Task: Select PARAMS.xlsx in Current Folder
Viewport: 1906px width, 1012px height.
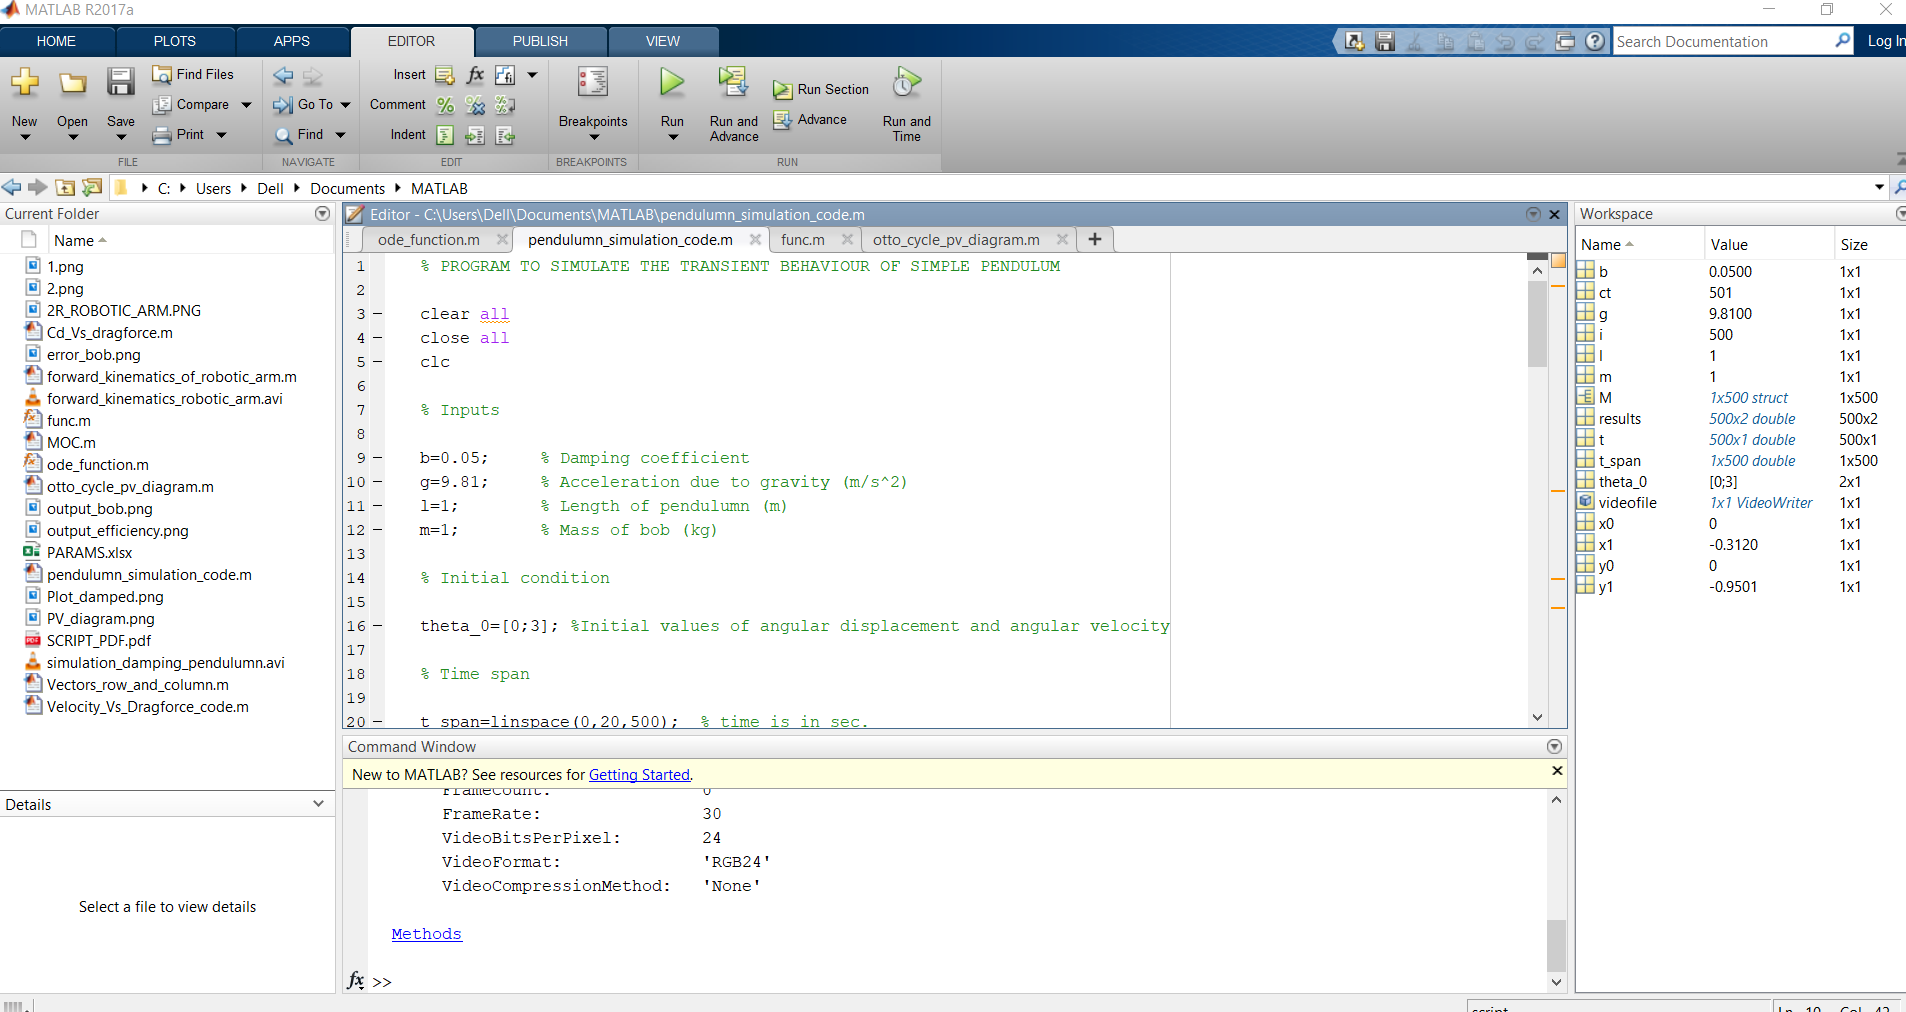Action: 89,553
